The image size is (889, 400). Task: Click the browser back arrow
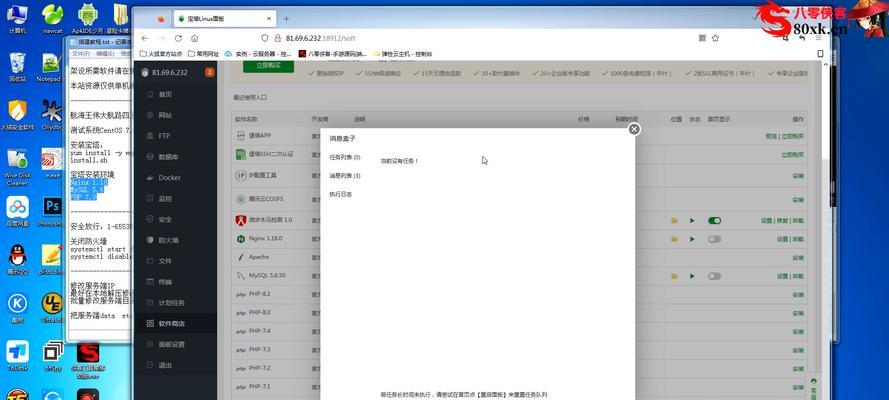145,38
